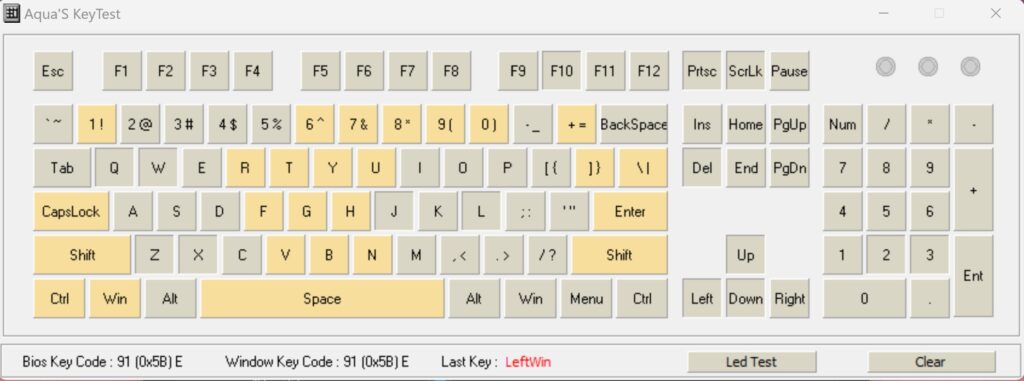Select the BackSpace key

(634, 124)
